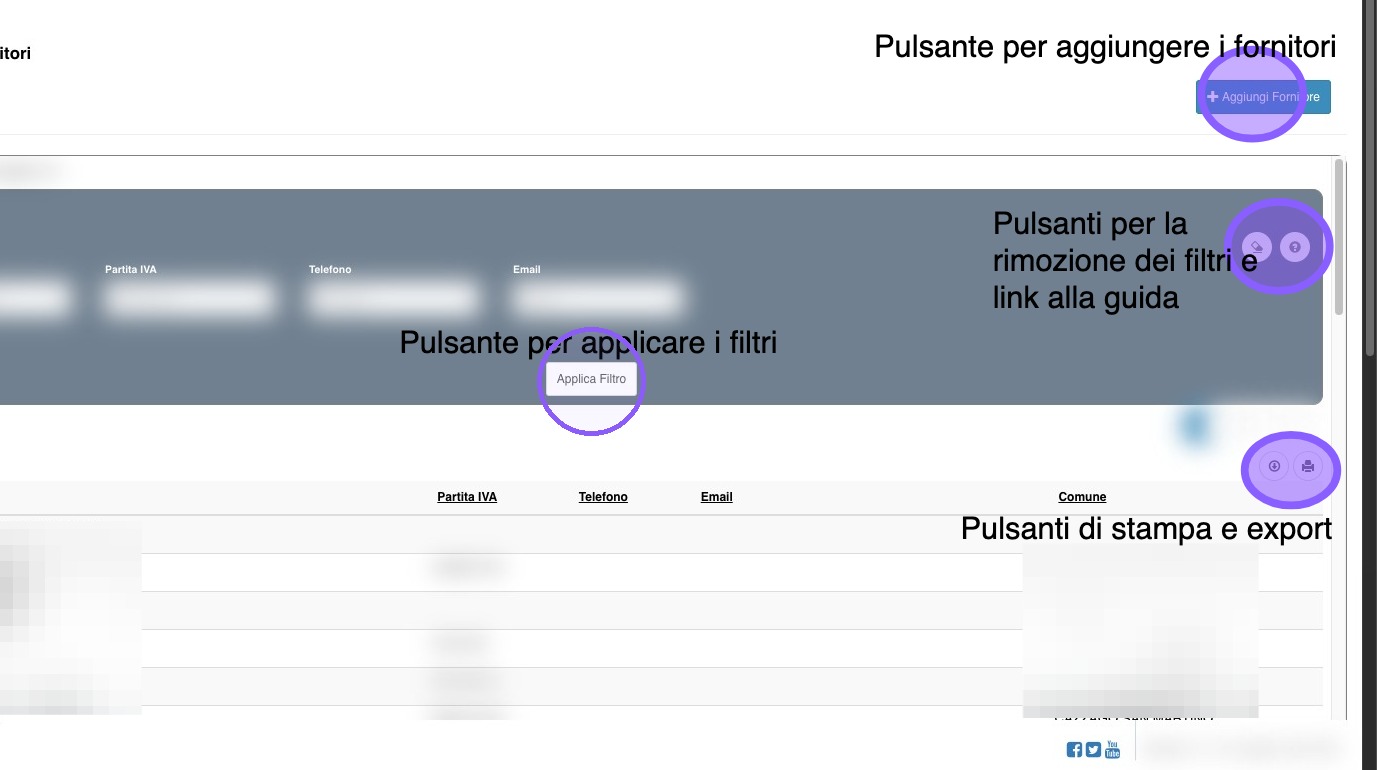Focus the Partita IVA filter field

[x=188, y=299]
